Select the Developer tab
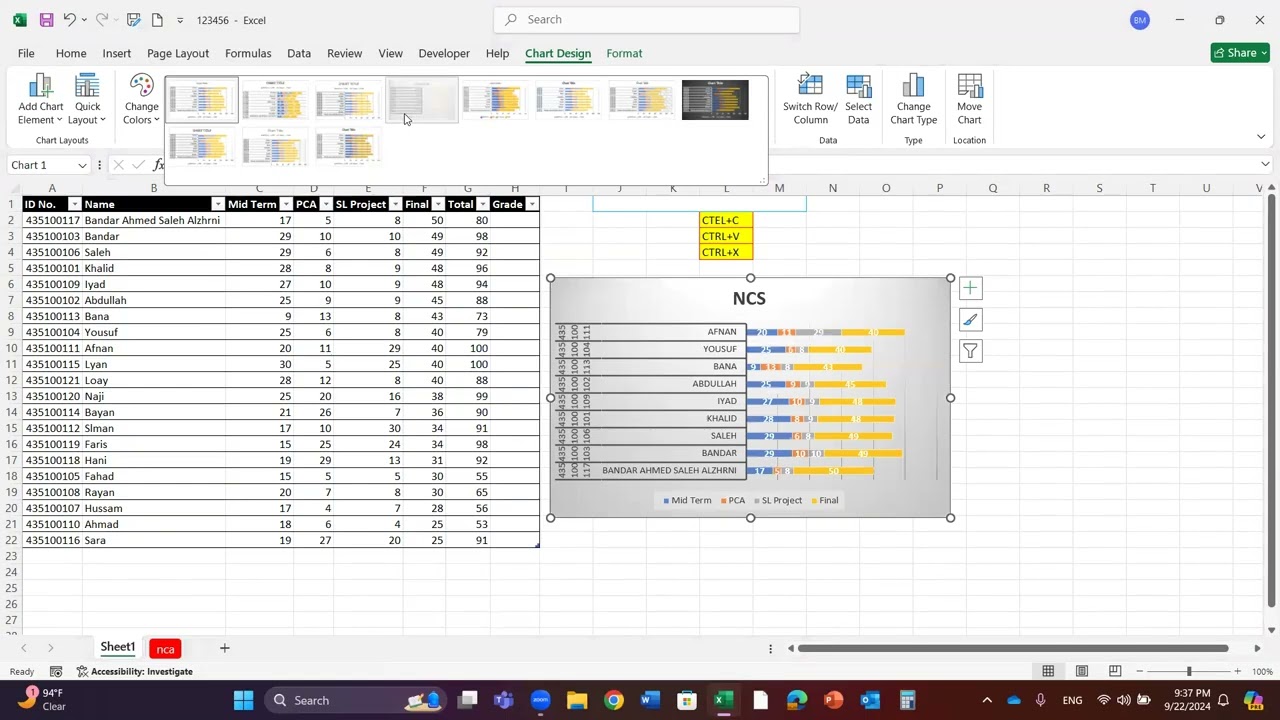 coord(444,53)
